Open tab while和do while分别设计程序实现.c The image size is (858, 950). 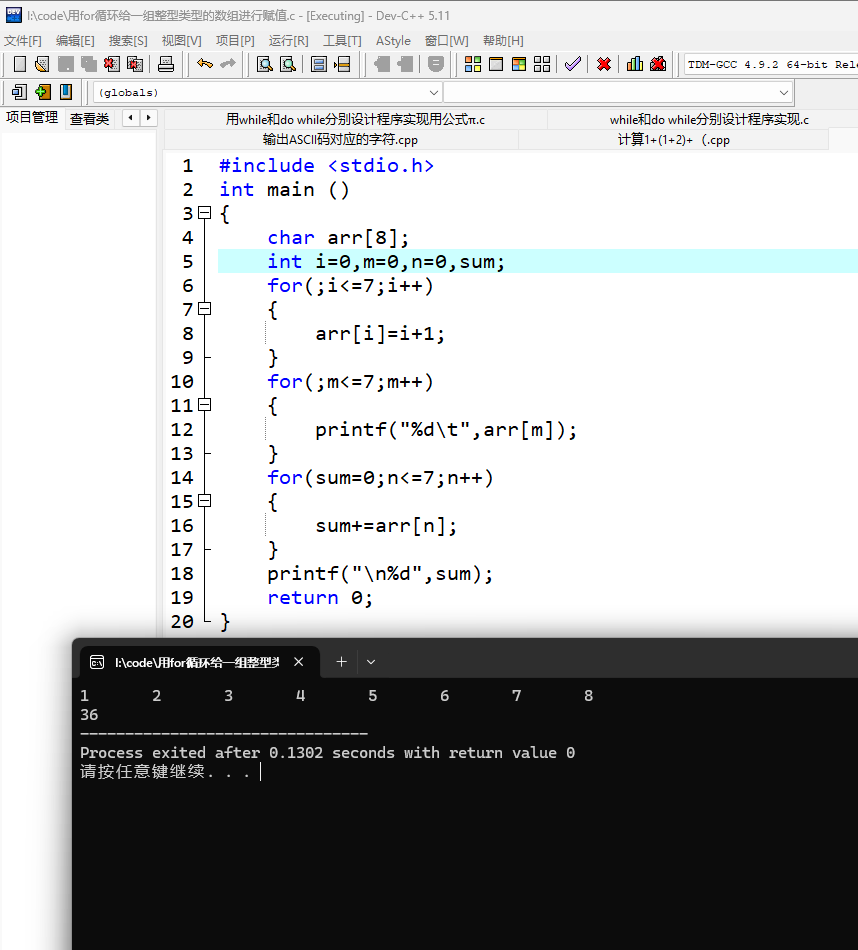coord(709,119)
